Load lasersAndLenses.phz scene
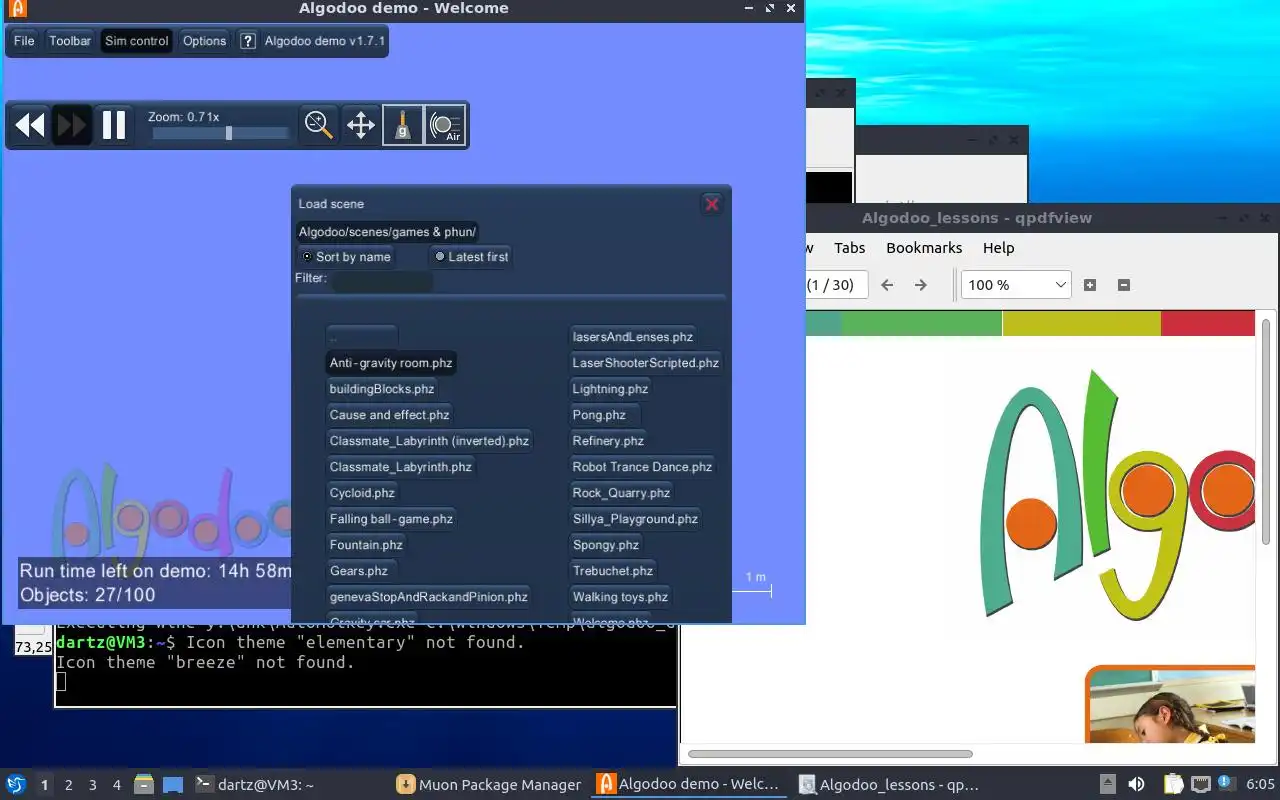This screenshot has height=800, width=1280. (633, 337)
